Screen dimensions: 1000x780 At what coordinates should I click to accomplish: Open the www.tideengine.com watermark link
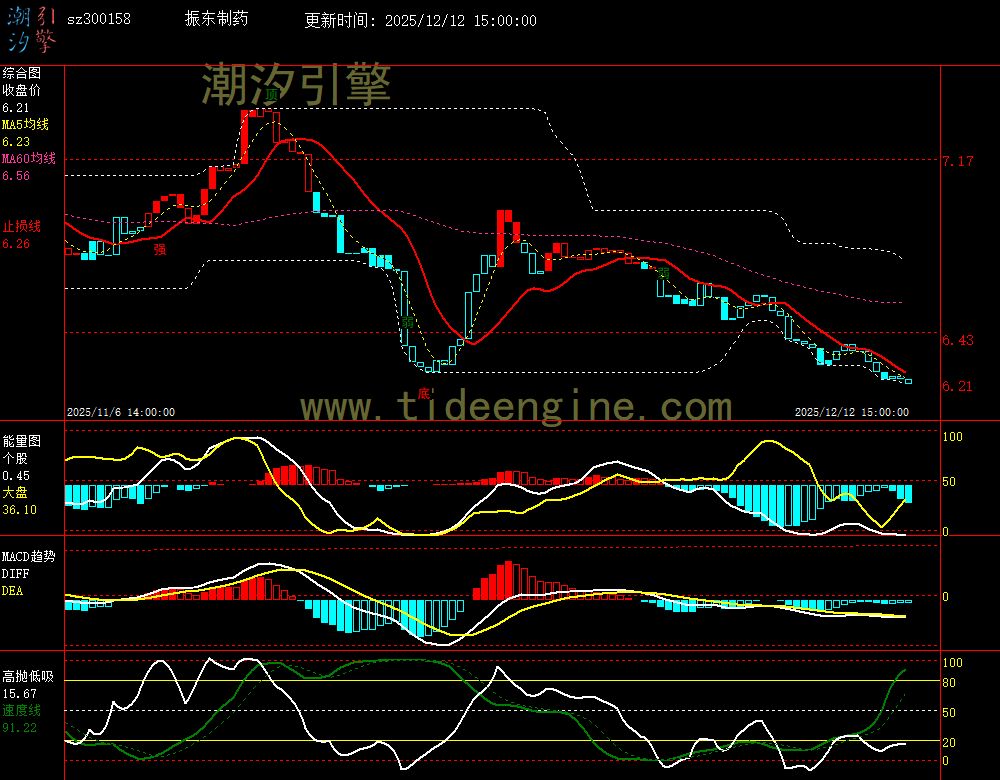click(x=516, y=407)
